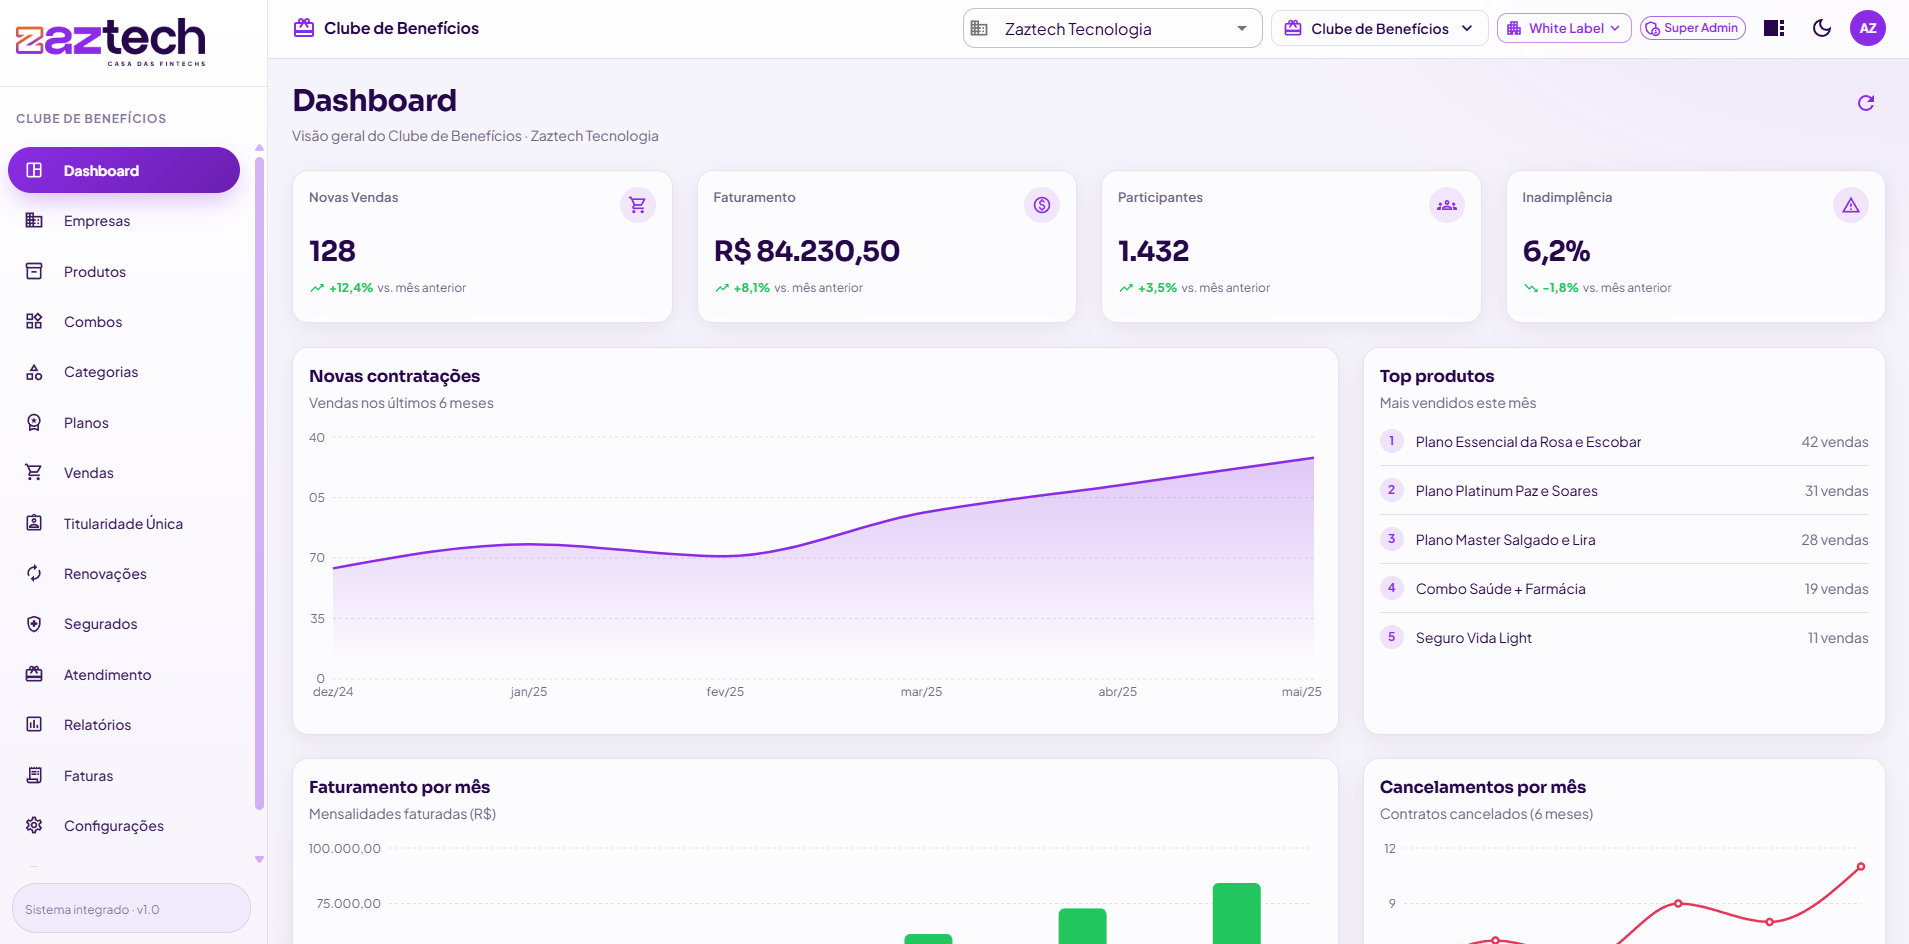
Task: Click the Renovações refresh icon in sidebar
Action: pyautogui.click(x=34, y=573)
